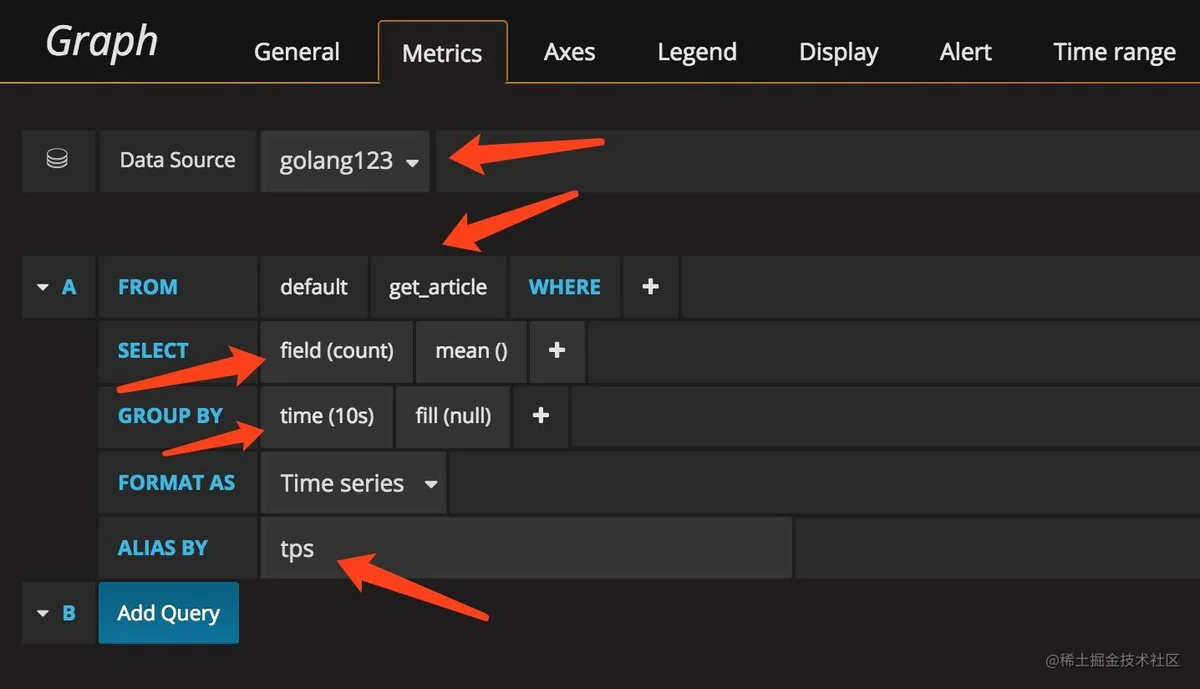Switch to the Time range tab
This screenshot has height=689, width=1200.
(x=1115, y=52)
